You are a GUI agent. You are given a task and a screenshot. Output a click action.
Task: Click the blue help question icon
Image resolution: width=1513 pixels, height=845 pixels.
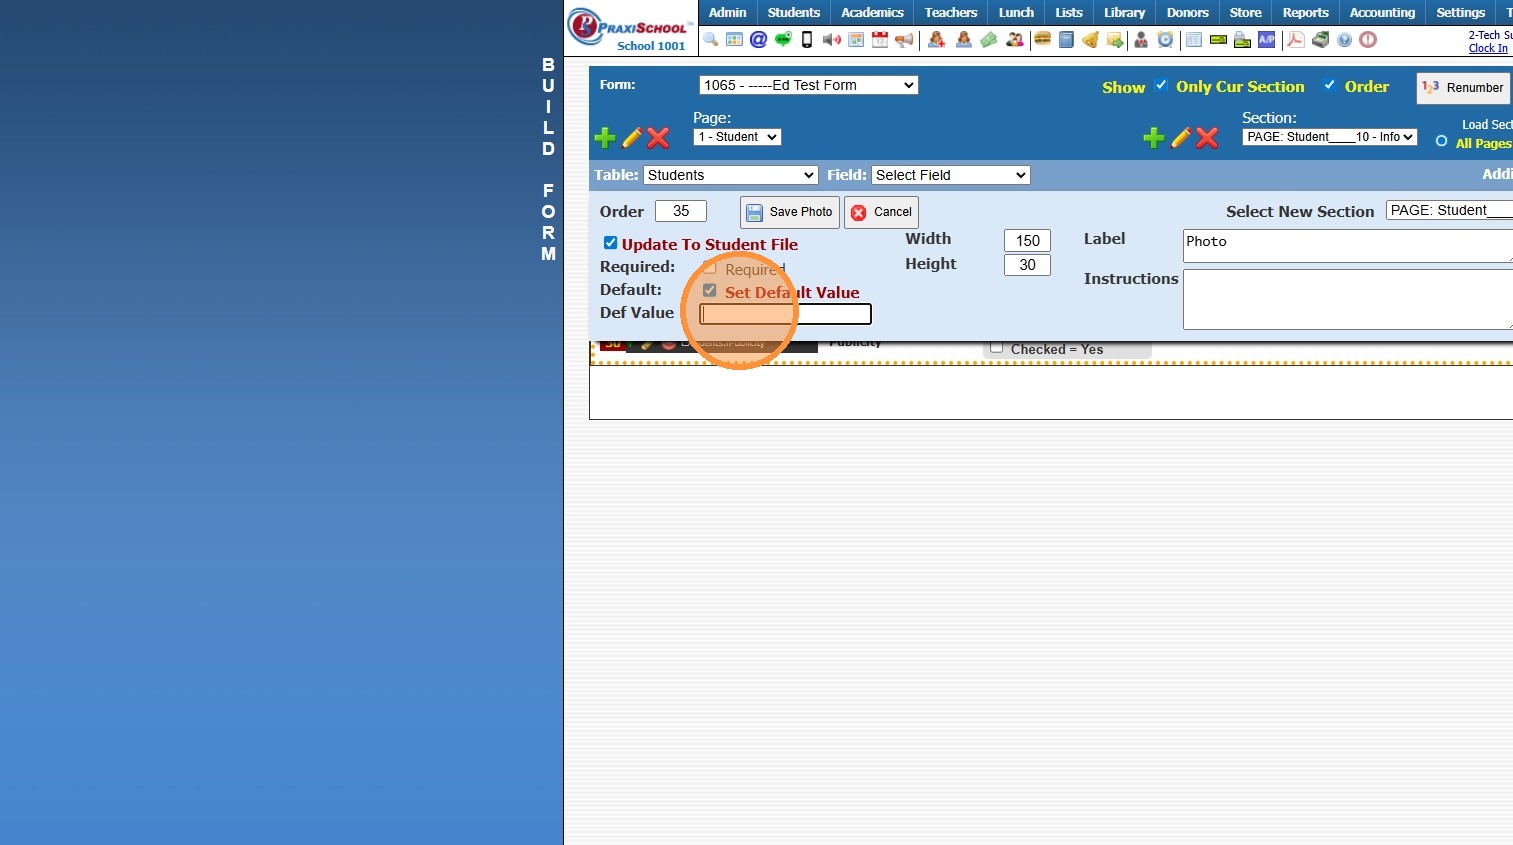click(1344, 40)
